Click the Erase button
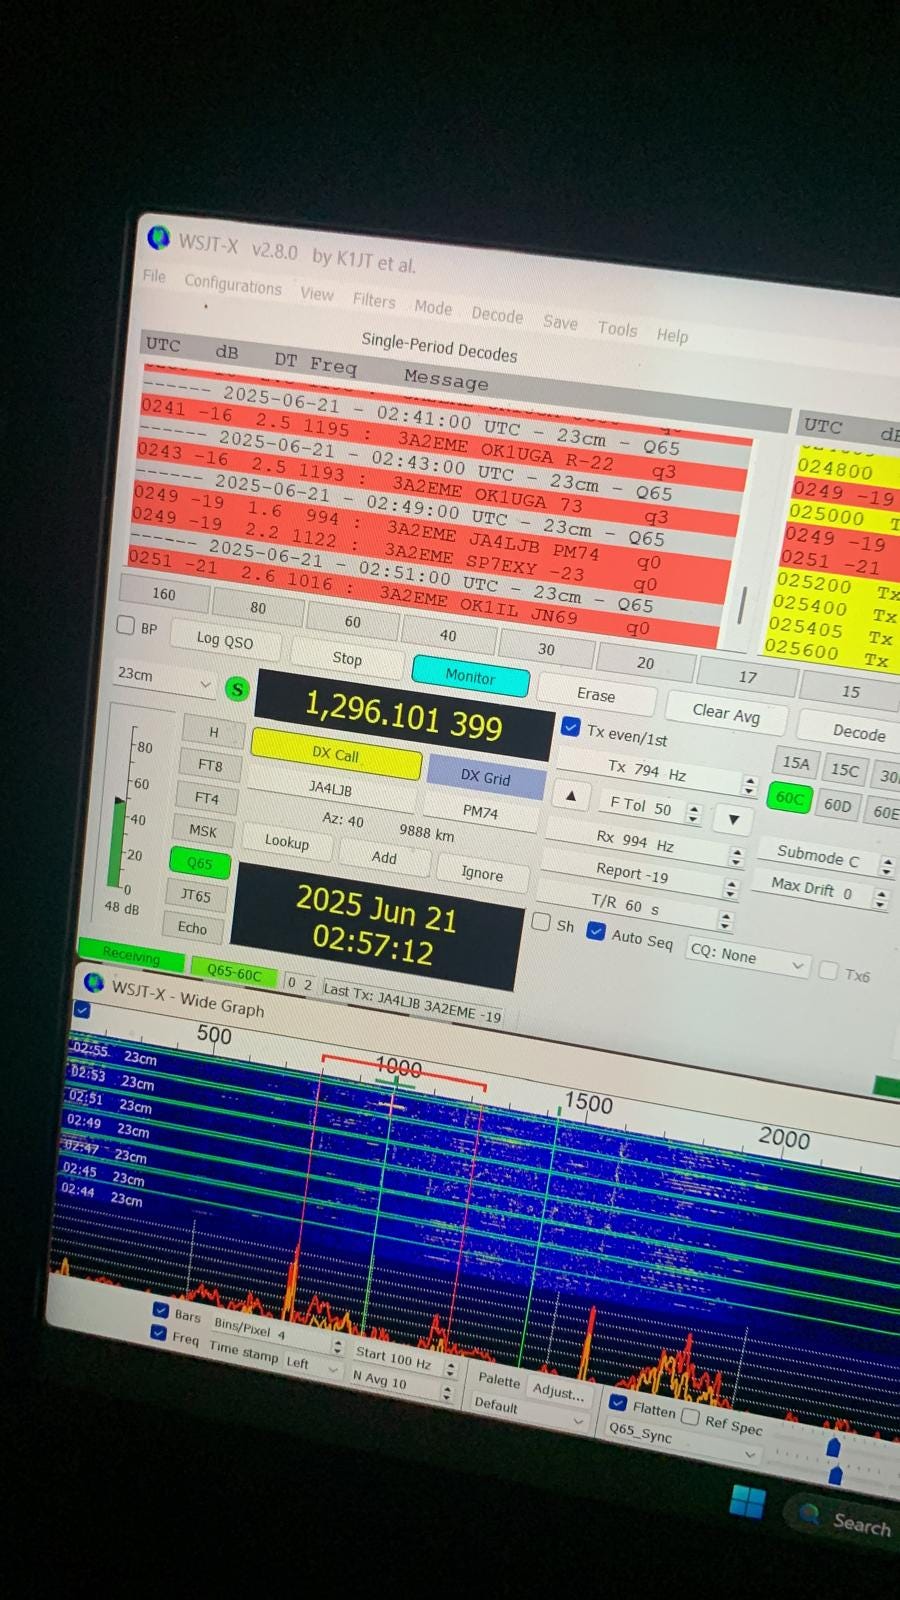The image size is (900, 1600). 596,694
